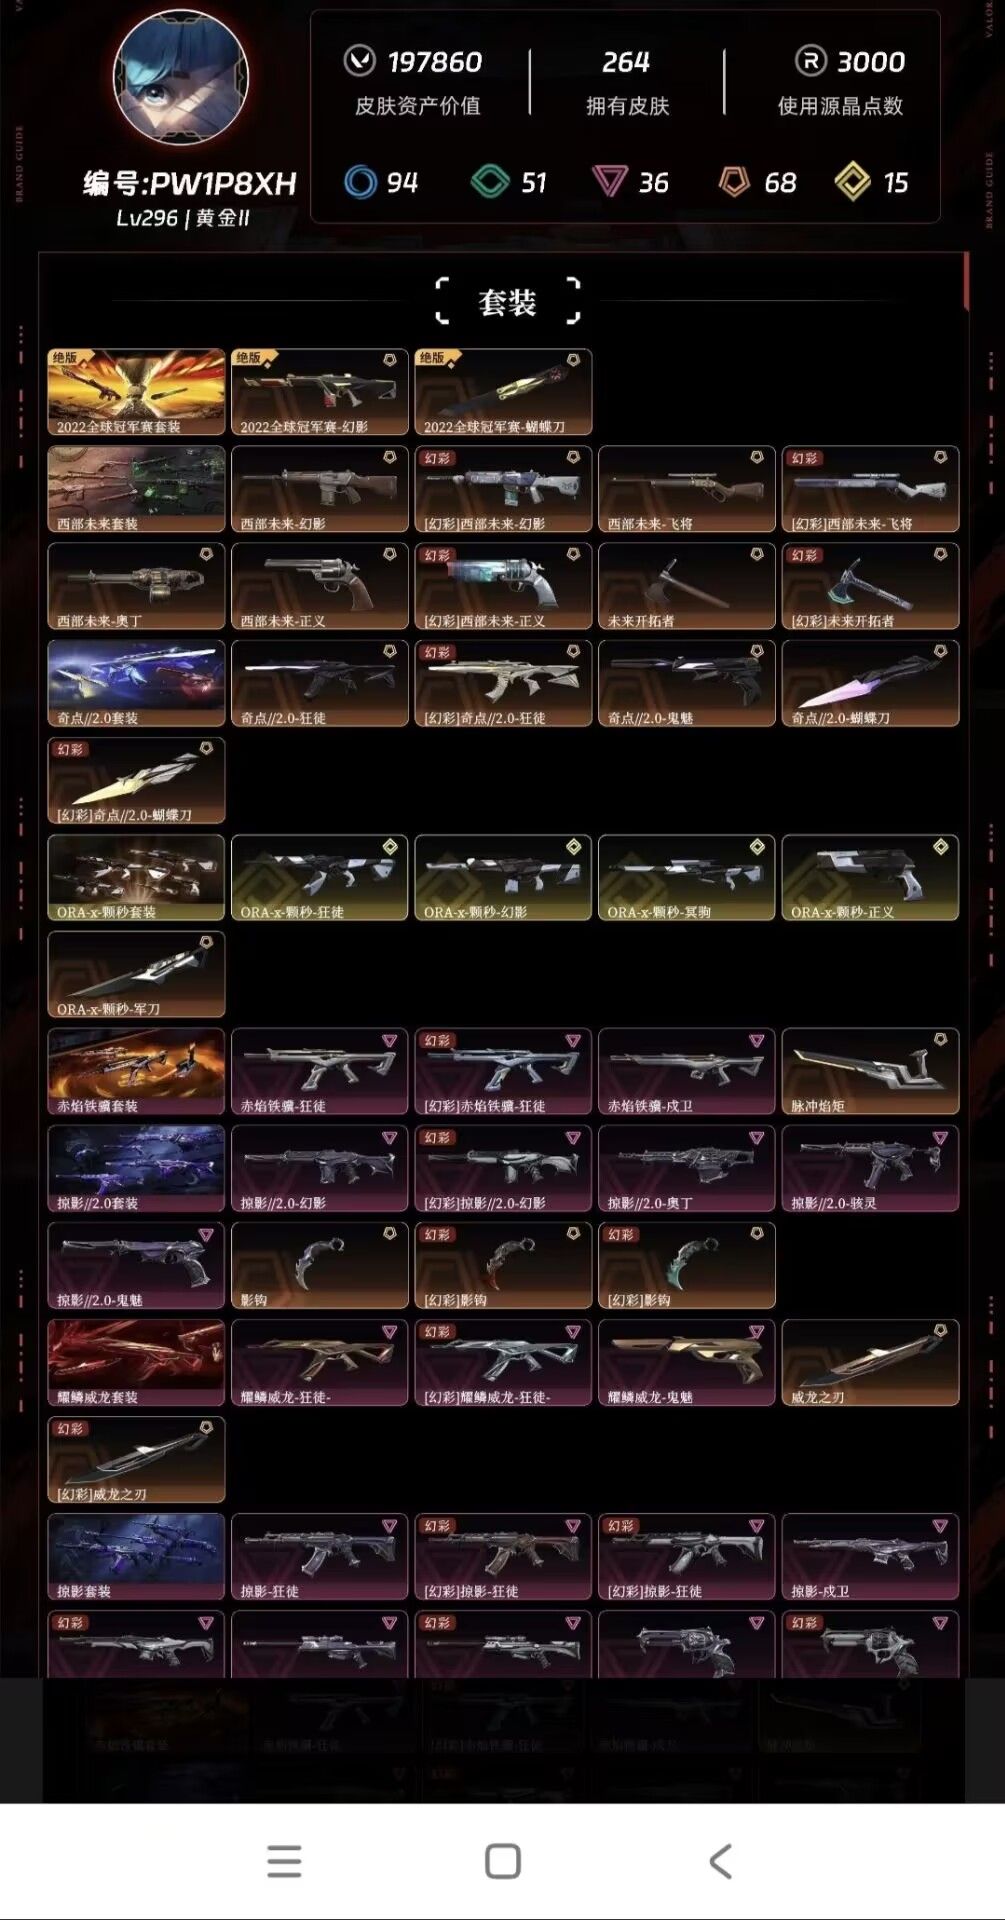1005x1920 pixels.
Task: Go back with the Android back arrow
Action: [x=720, y=1861]
